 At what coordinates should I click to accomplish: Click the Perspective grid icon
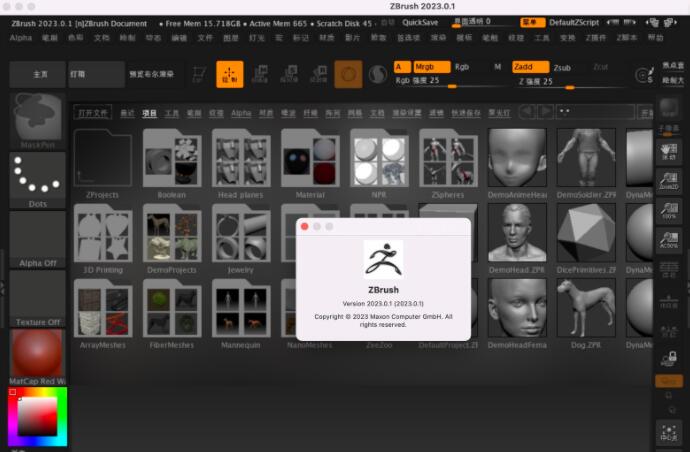(669, 269)
